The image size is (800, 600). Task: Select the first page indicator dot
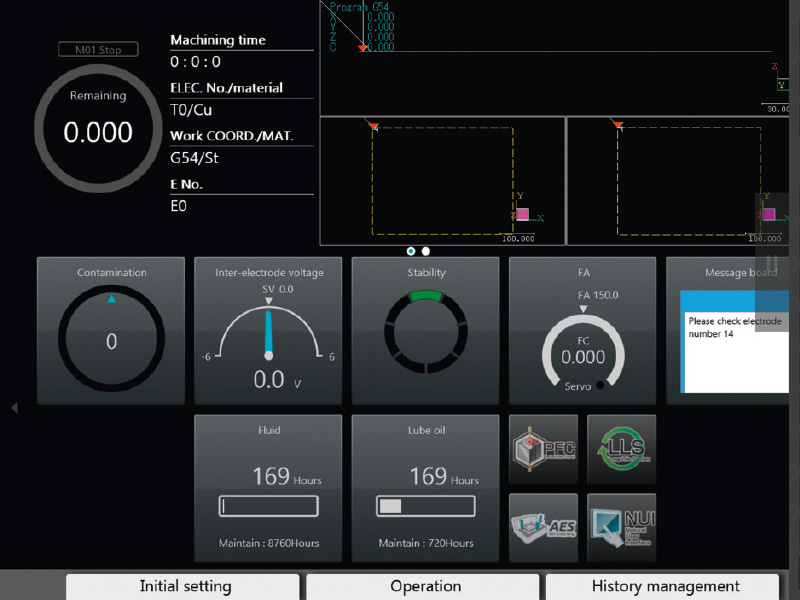tap(411, 251)
